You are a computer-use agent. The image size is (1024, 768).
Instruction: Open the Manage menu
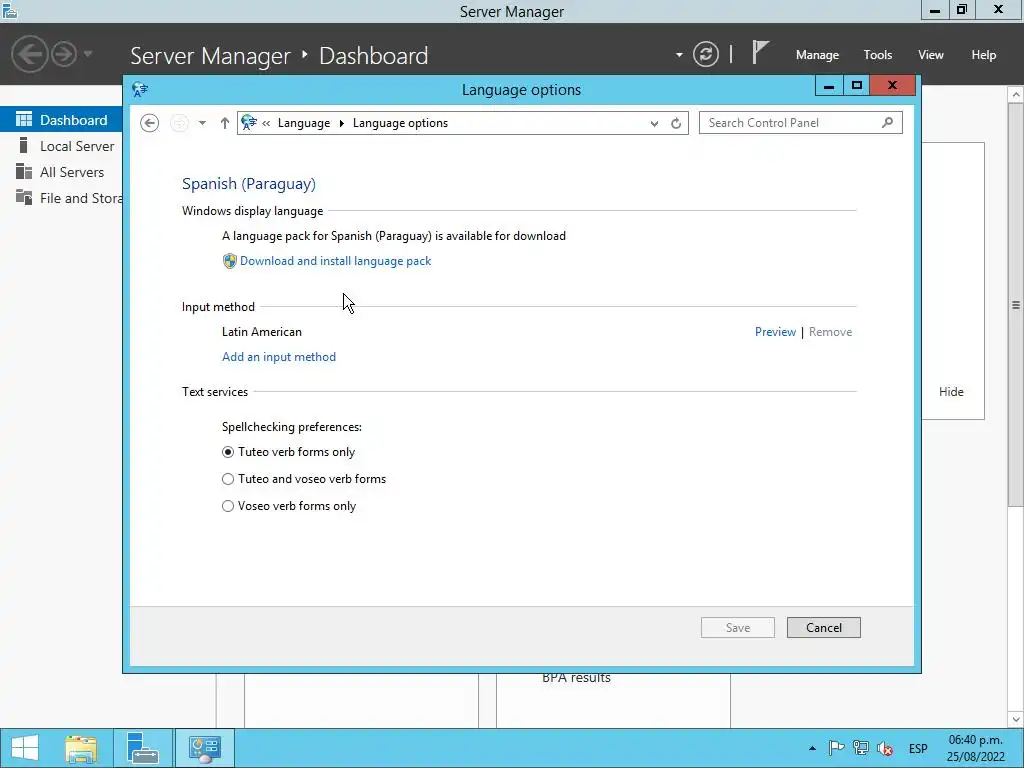(x=817, y=55)
